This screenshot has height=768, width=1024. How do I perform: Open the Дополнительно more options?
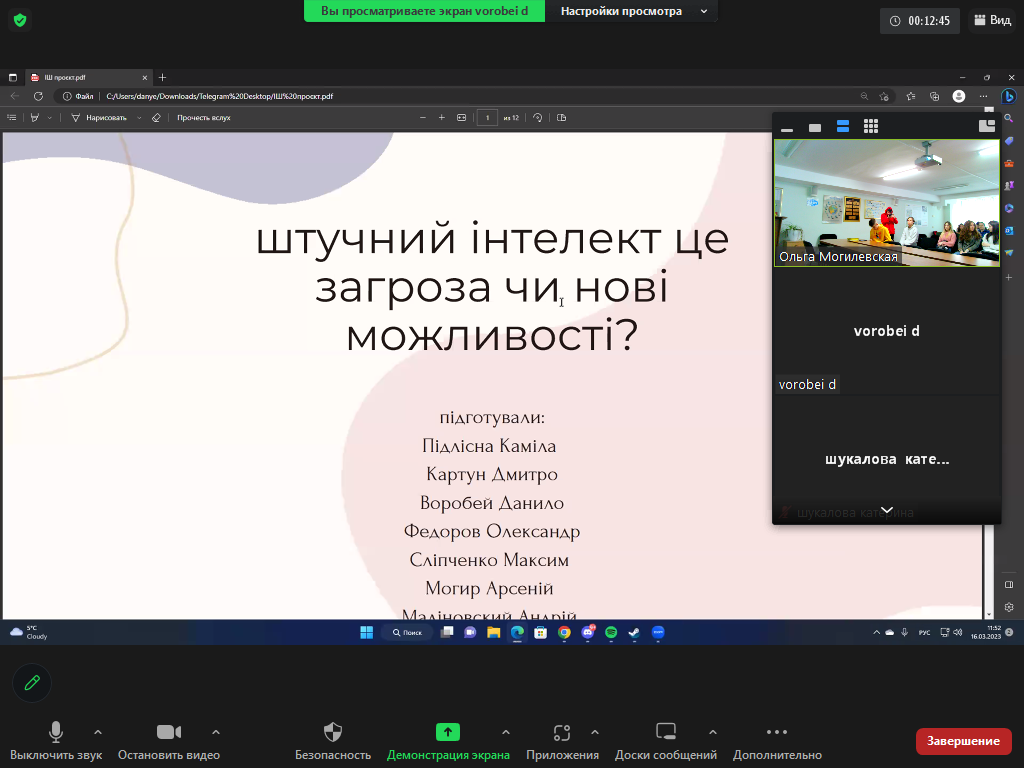click(777, 741)
